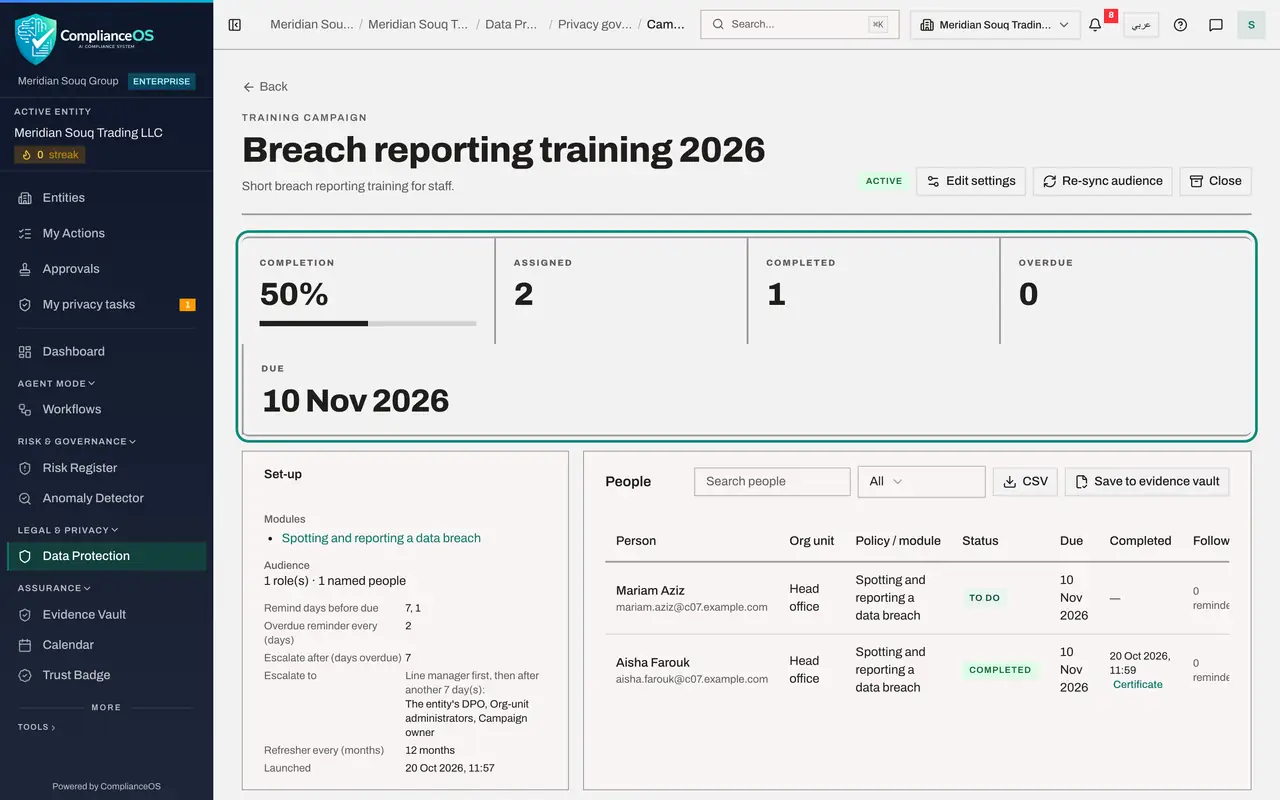Go to Entities in the sidebar
This screenshot has width=1280, height=800.
click(x=106, y=198)
